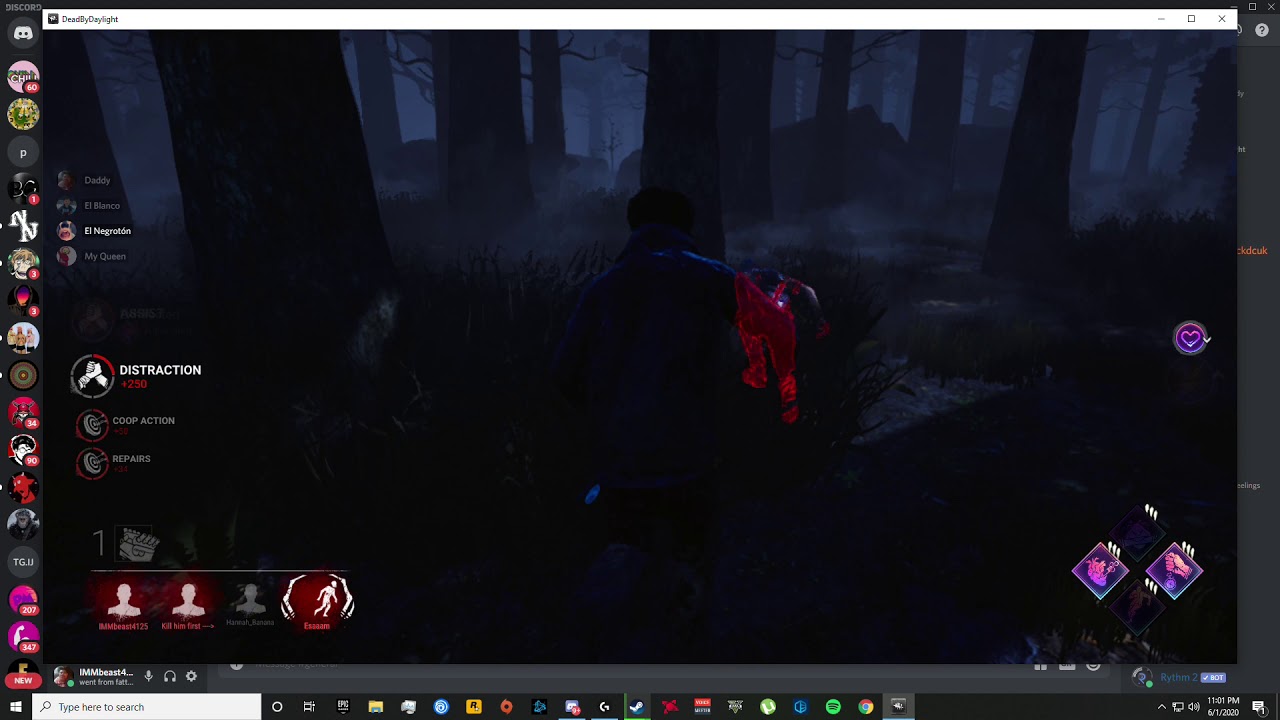Open Discord user settings gear
This screenshot has width=1280, height=720.
191,677
